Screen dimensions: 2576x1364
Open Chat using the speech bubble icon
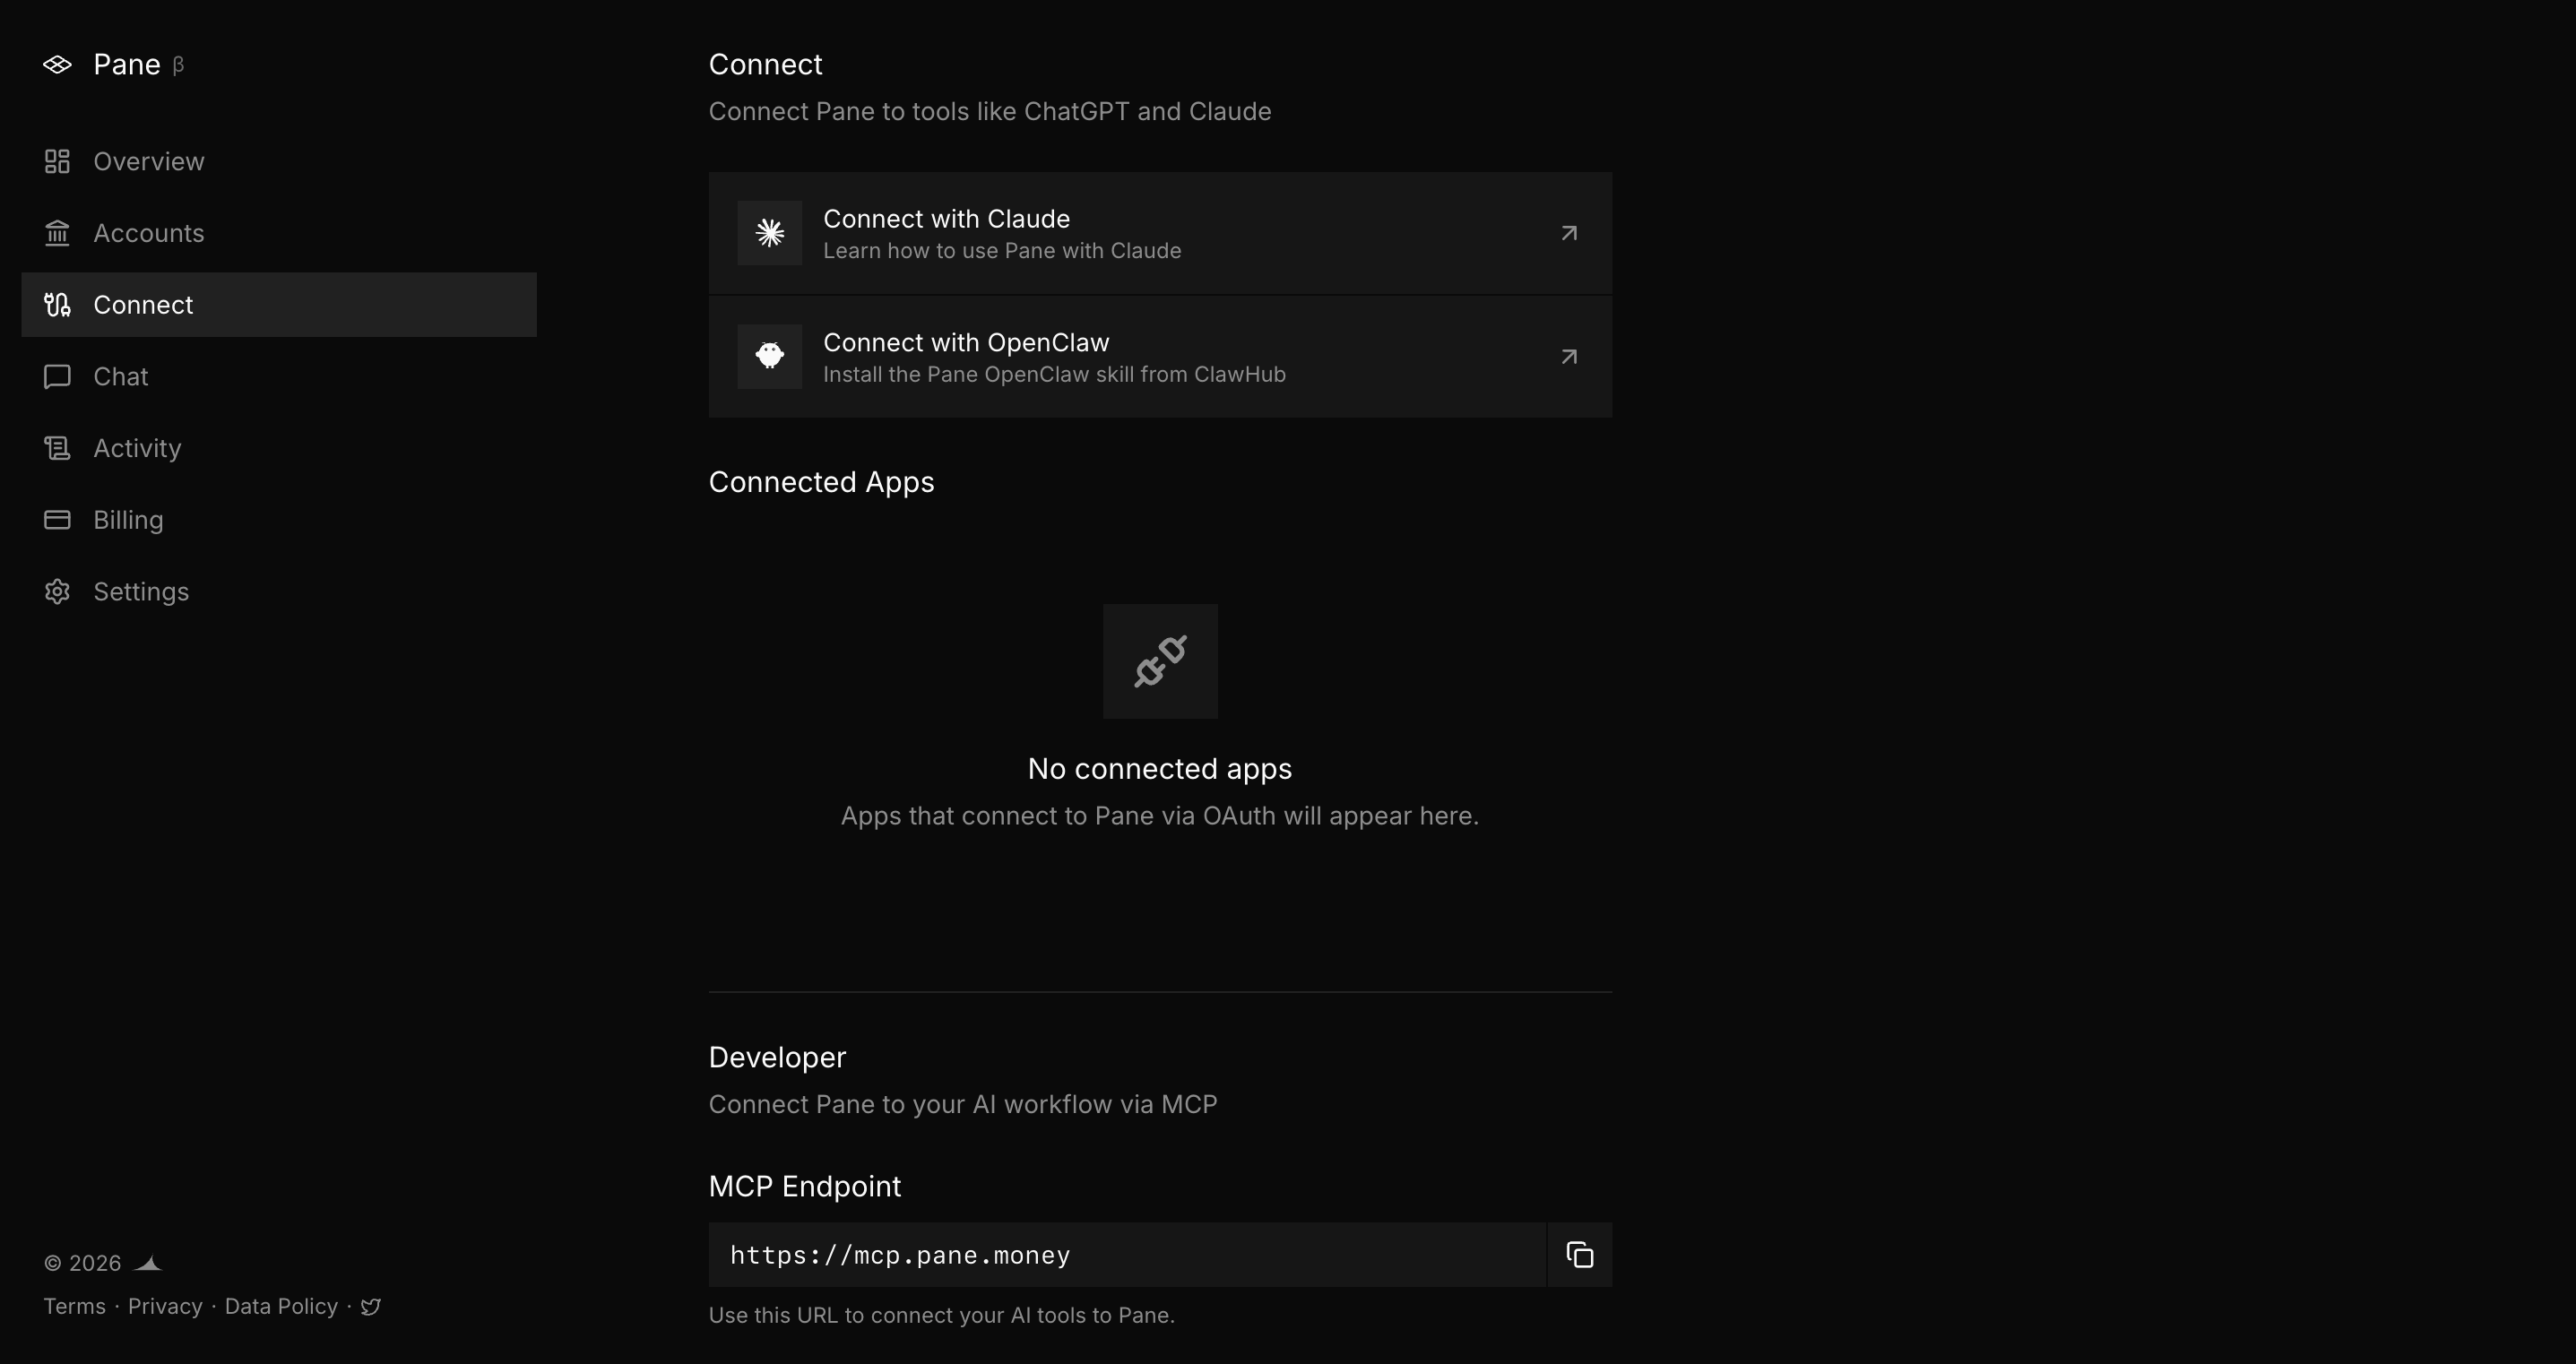point(57,376)
